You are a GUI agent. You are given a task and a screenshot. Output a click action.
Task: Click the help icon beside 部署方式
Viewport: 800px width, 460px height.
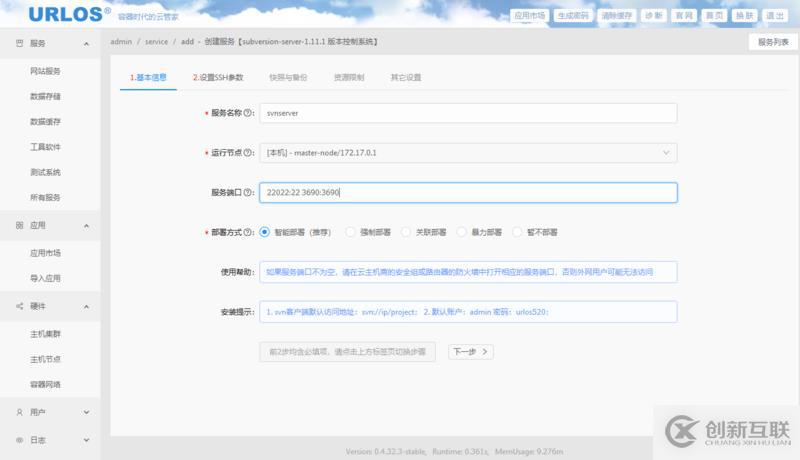(x=248, y=232)
